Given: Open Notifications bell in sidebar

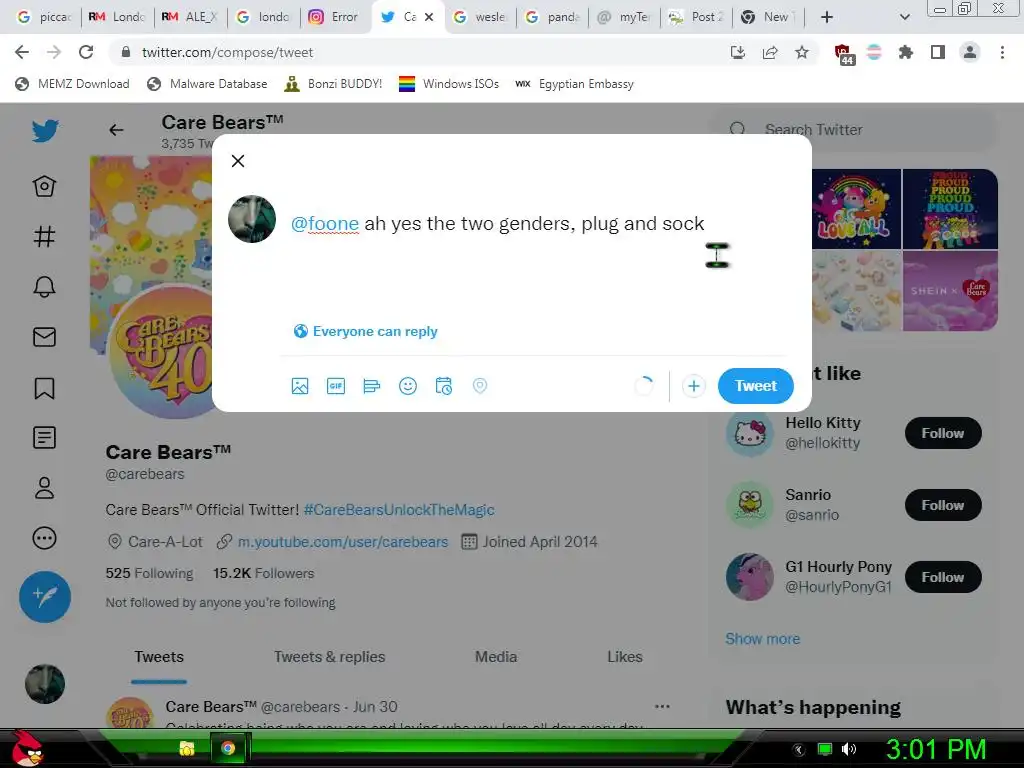Looking at the screenshot, I should click(x=44, y=287).
